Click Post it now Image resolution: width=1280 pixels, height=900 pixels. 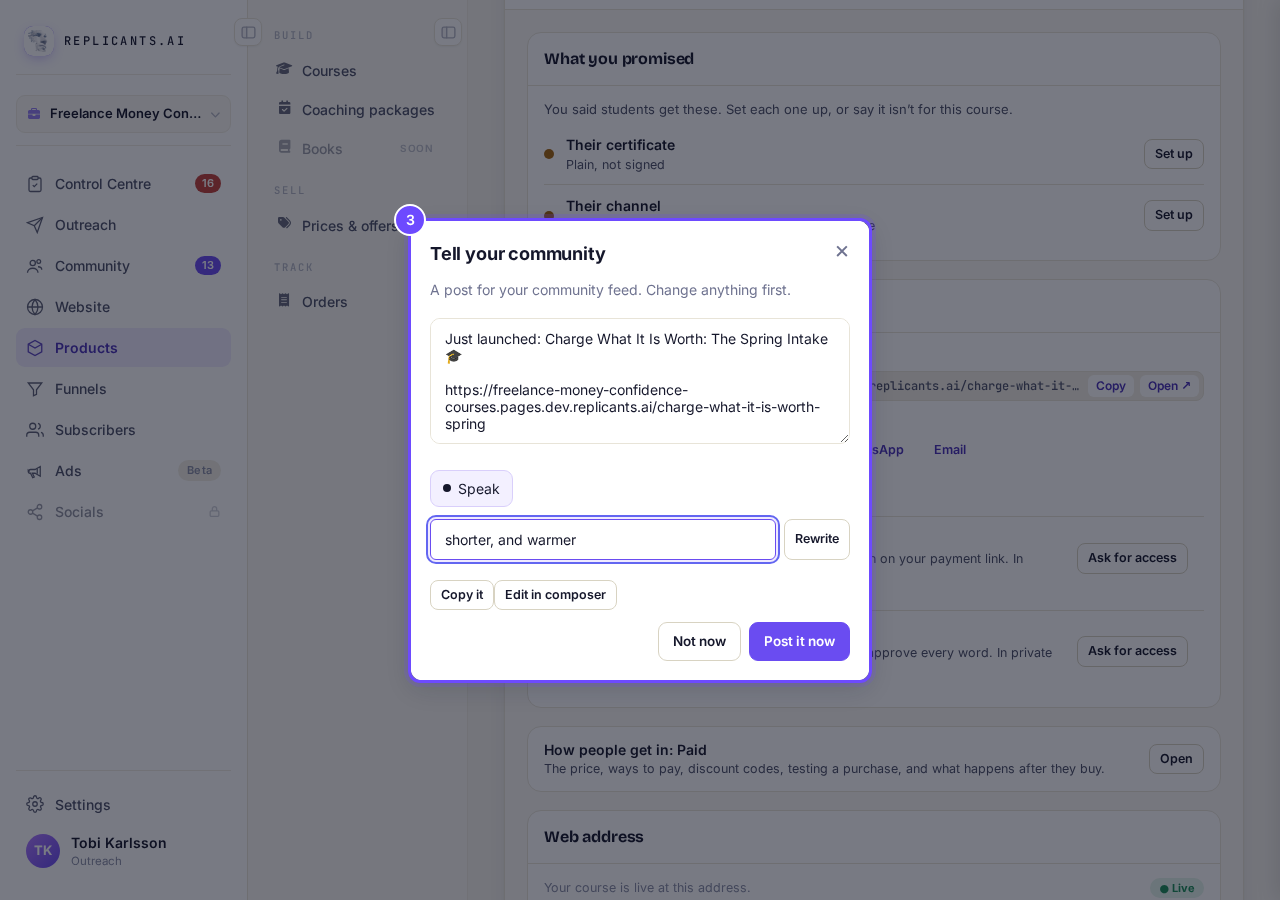799,642
